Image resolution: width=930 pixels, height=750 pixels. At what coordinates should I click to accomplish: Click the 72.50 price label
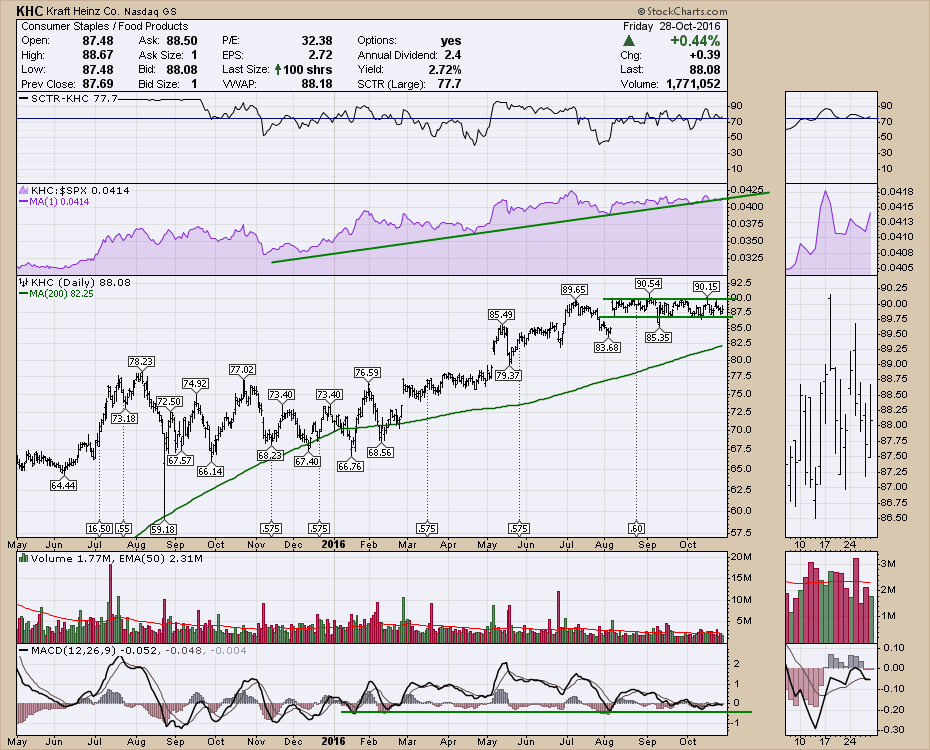tap(169, 402)
